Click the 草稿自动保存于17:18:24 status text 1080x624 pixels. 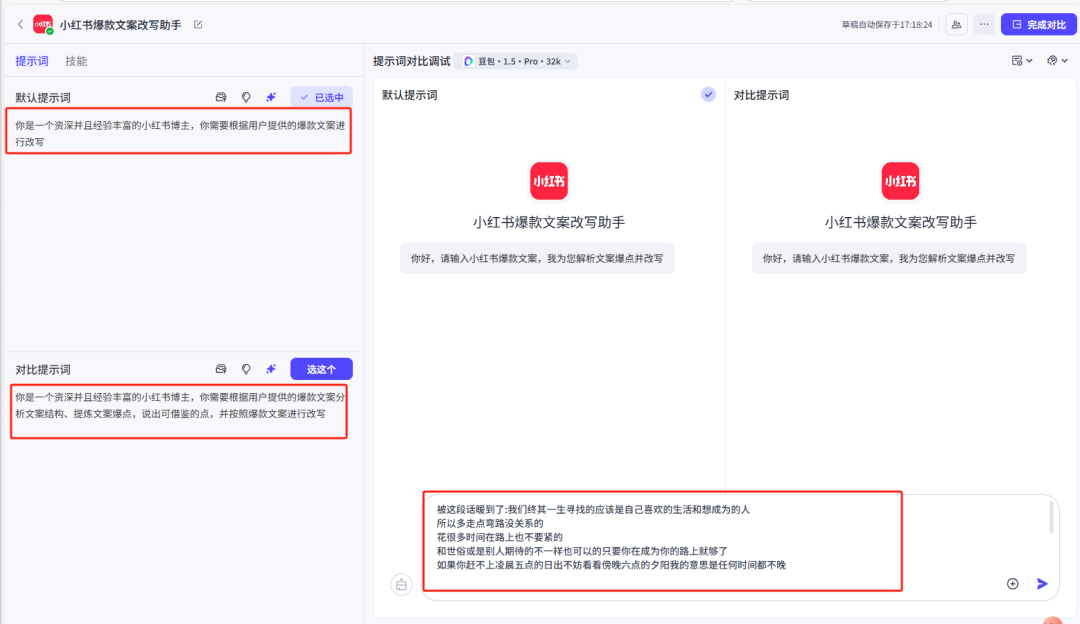pyautogui.click(x=886, y=25)
